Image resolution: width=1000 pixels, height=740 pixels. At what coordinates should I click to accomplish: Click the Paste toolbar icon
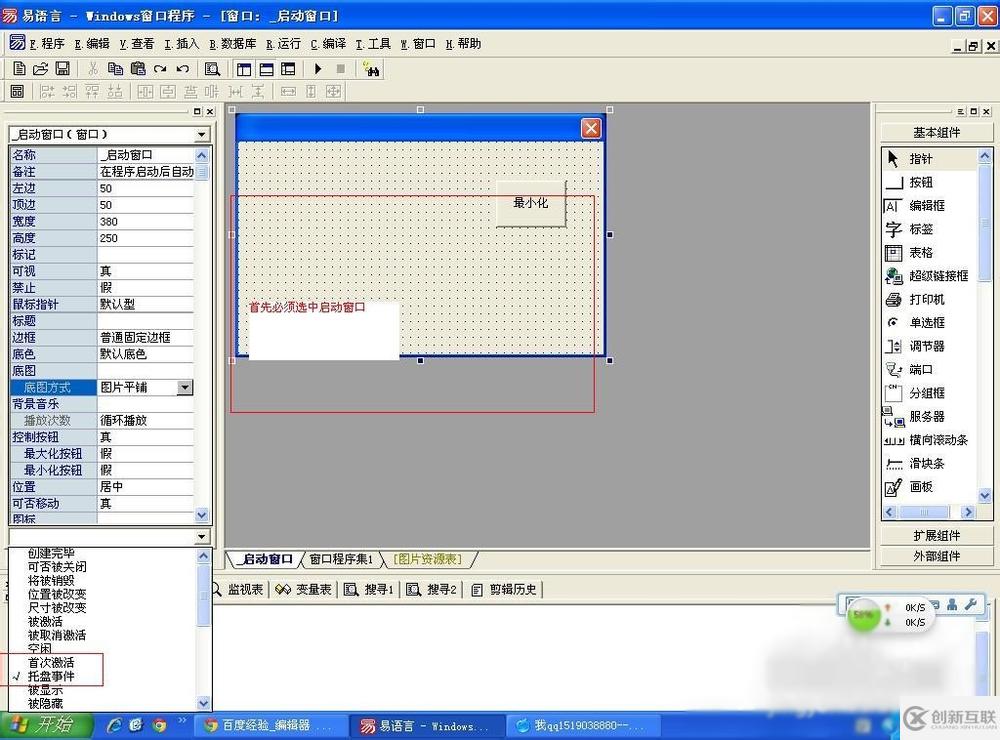point(138,68)
